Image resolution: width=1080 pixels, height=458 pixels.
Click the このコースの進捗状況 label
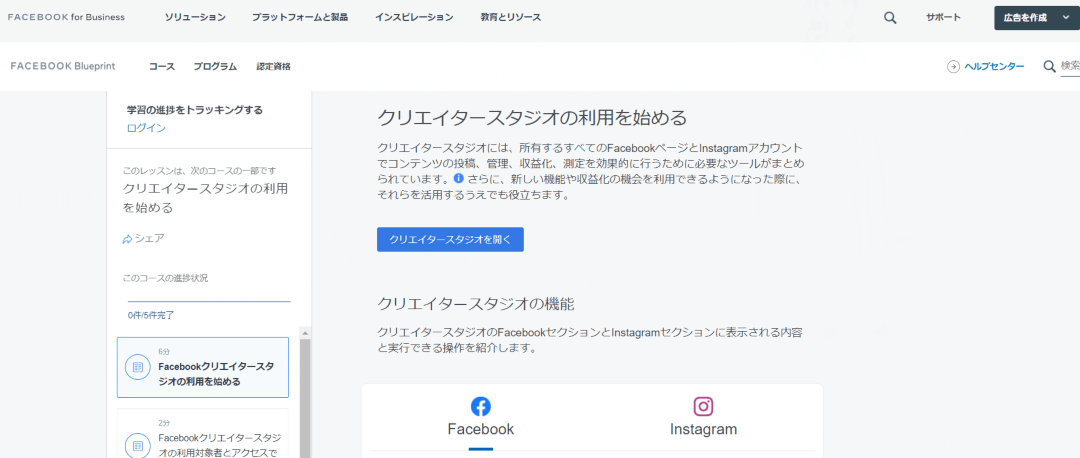point(165,278)
